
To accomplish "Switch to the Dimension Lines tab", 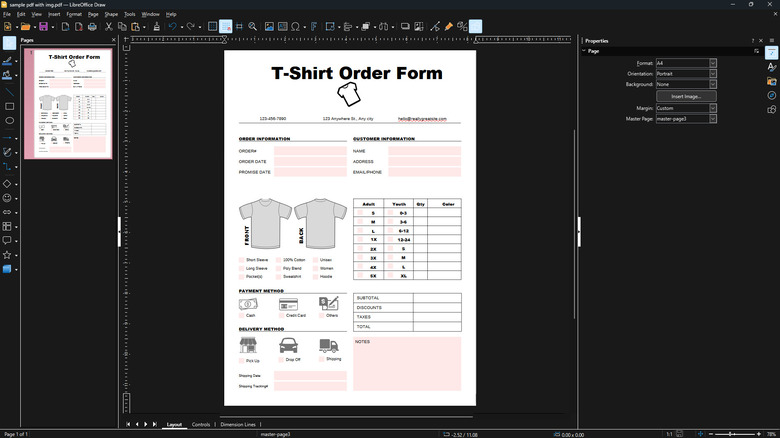I will pyautogui.click(x=238, y=424).
